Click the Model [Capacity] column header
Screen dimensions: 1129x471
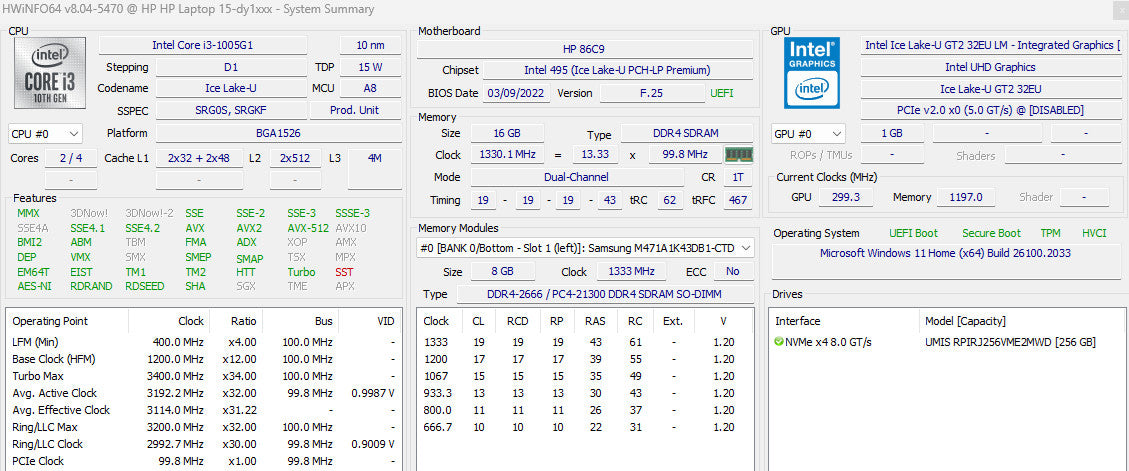point(965,321)
